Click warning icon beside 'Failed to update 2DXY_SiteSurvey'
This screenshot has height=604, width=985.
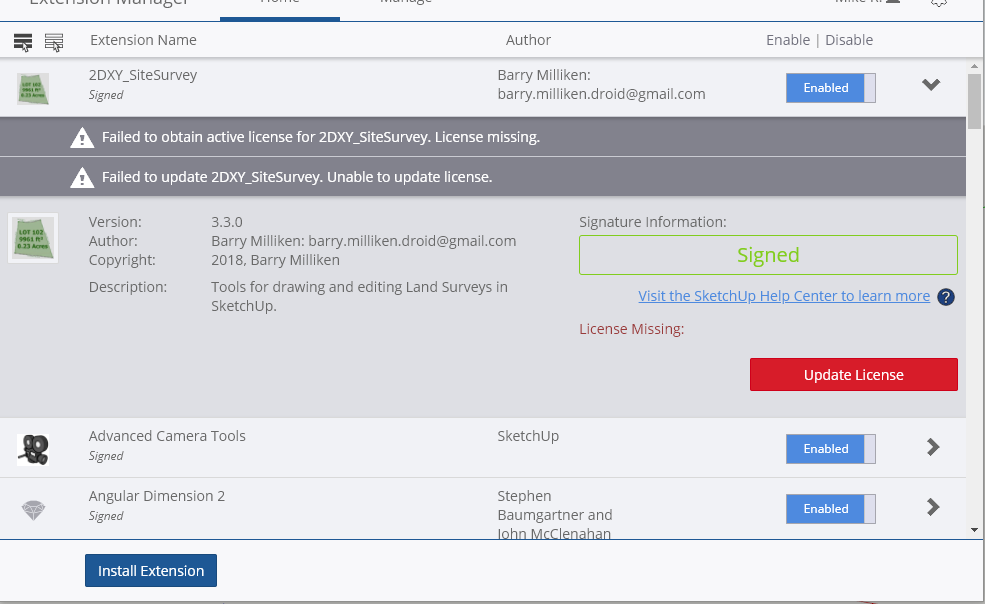click(82, 177)
